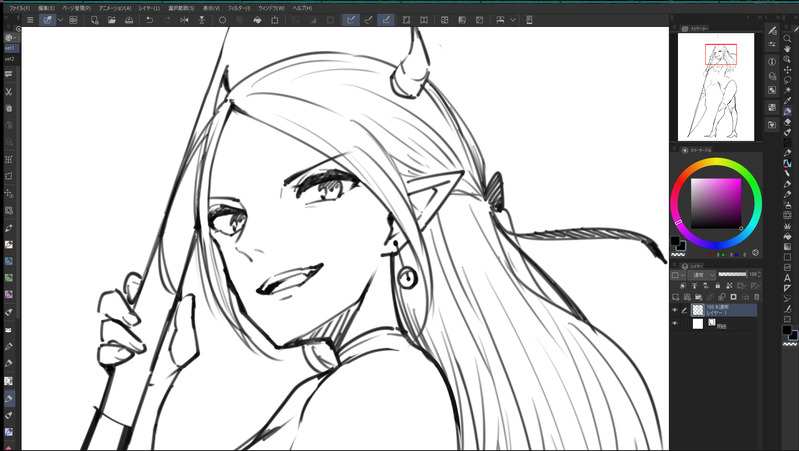Create a new raster layer

tap(676, 297)
